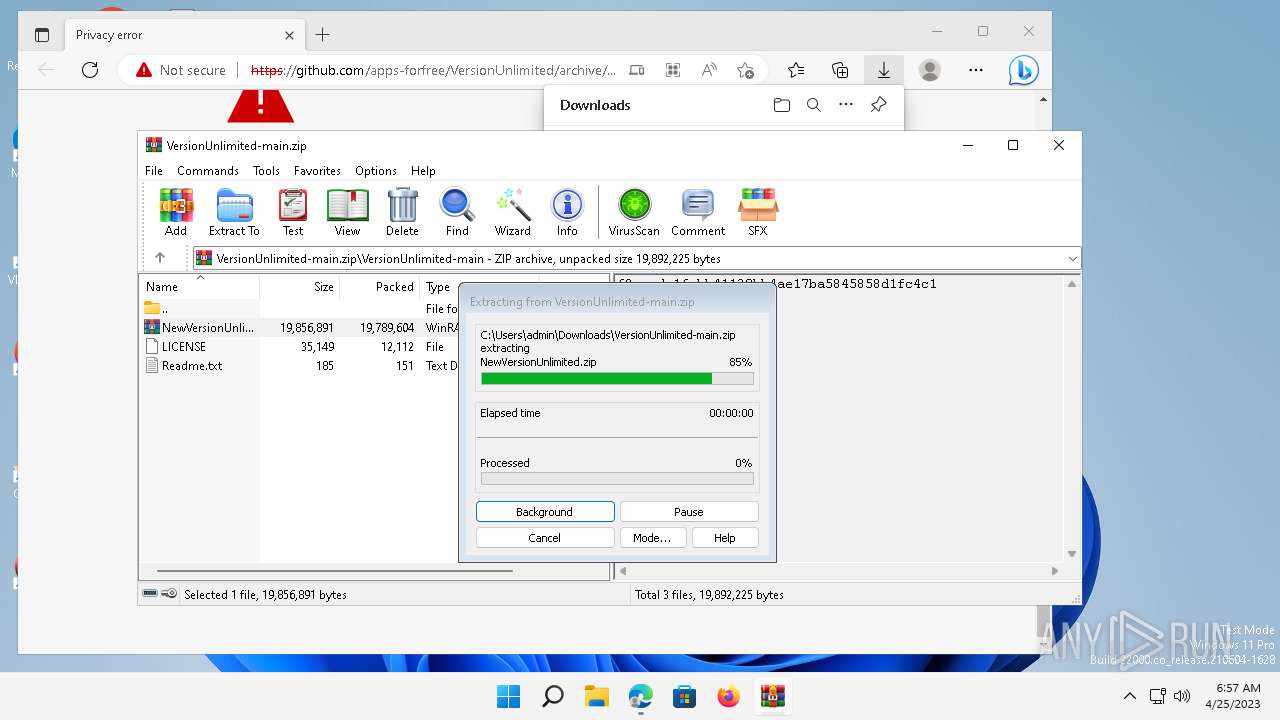The height and width of the screenshot is (720, 1280).
Task: Sort file list by Name column
Action: coord(199,287)
